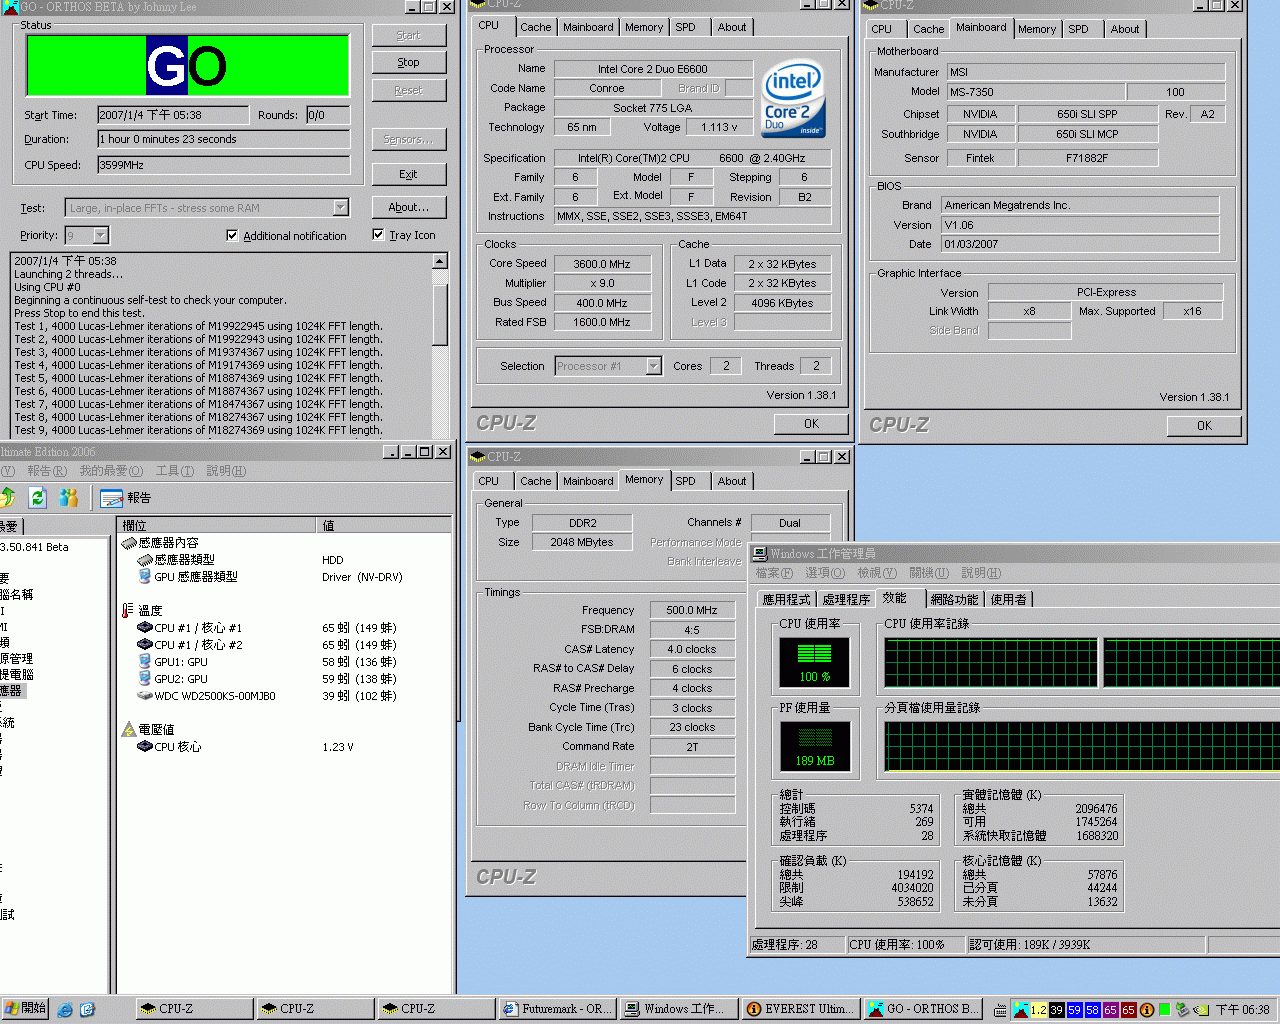Select the CPU #1 / 核心 #2 chip icon
1280x1024 pixels.
[x=144, y=645]
